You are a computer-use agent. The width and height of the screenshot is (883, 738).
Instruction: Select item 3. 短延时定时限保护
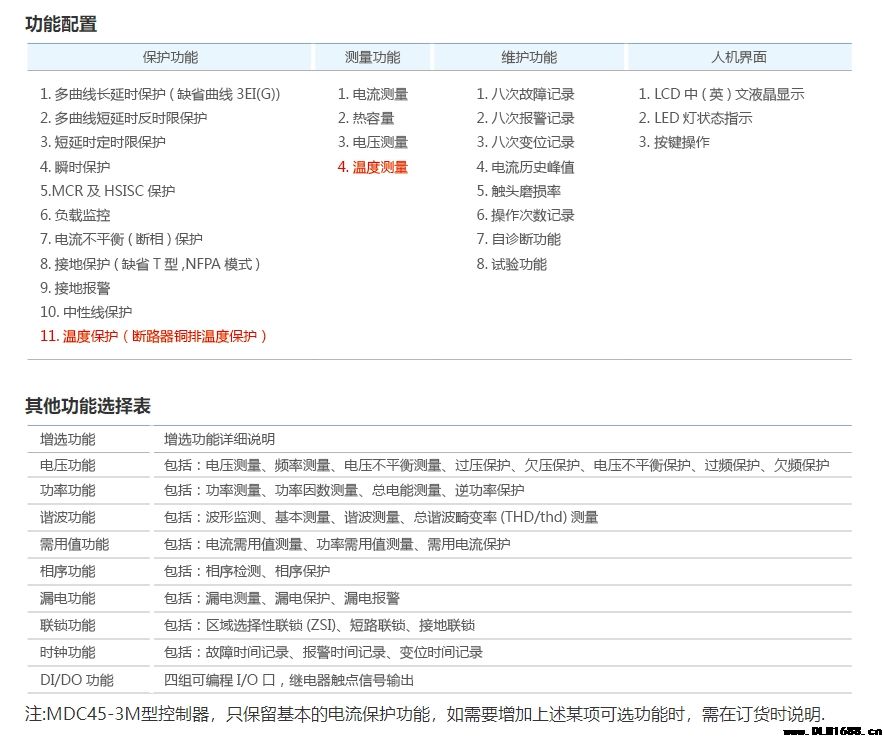click(102, 142)
